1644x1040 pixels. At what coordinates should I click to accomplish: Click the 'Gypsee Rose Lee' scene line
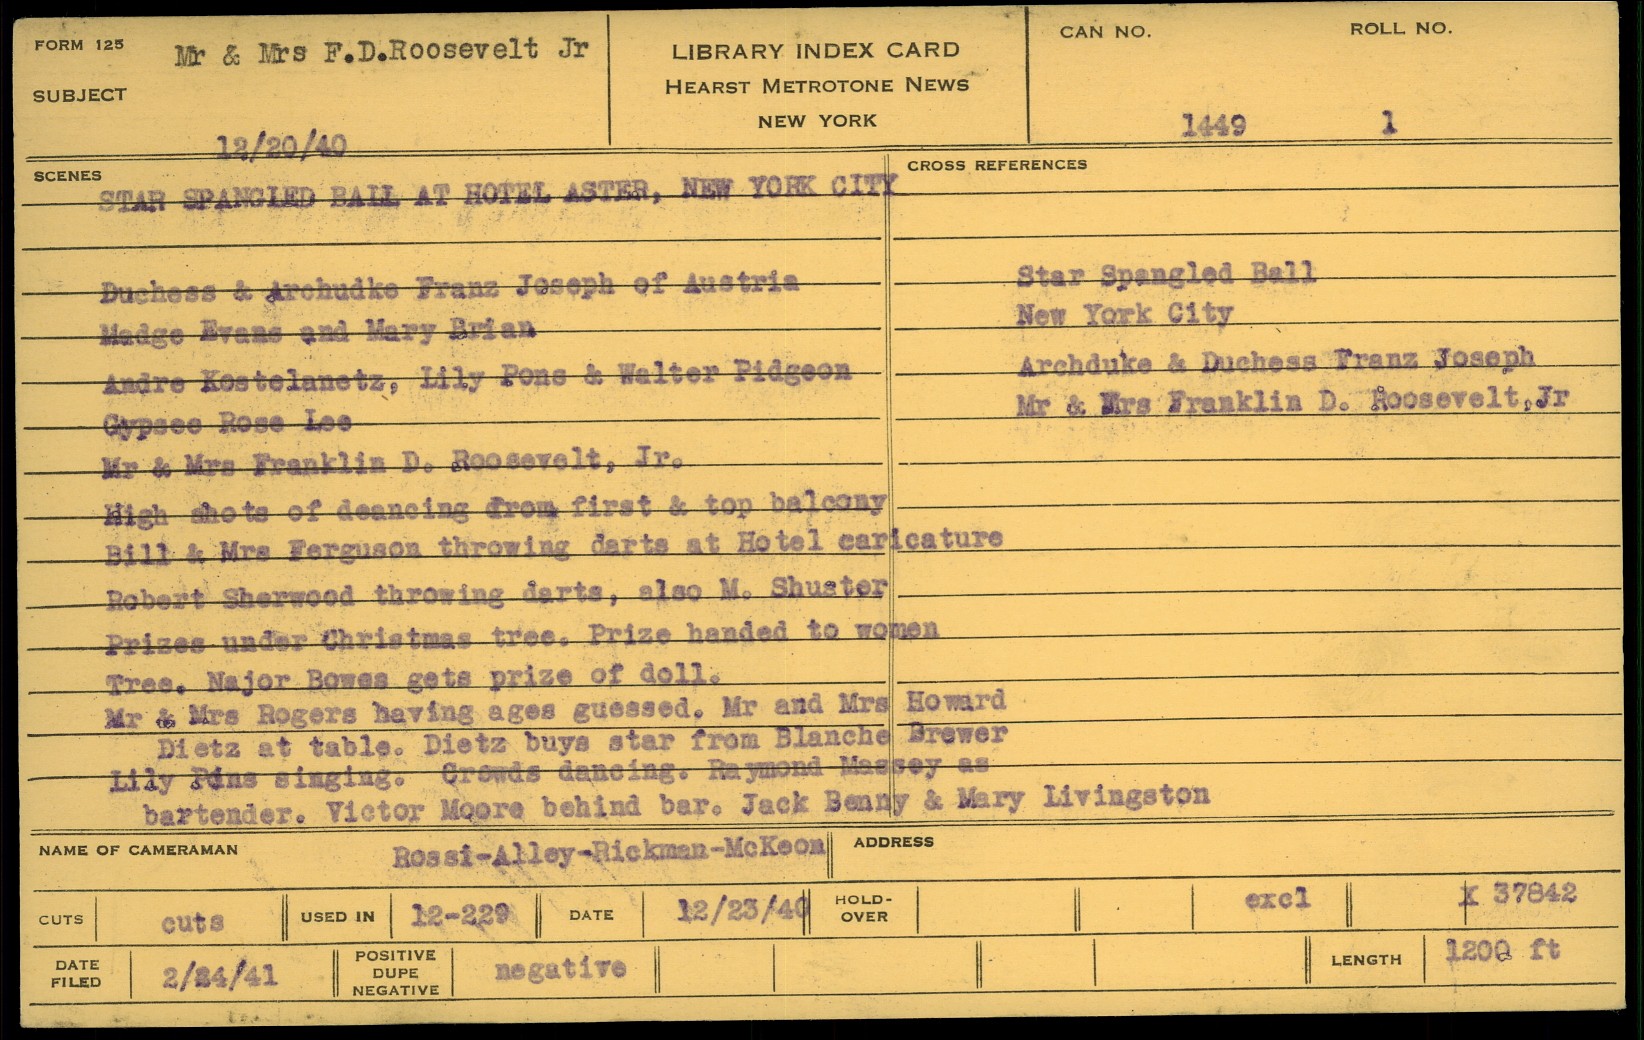[226, 423]
